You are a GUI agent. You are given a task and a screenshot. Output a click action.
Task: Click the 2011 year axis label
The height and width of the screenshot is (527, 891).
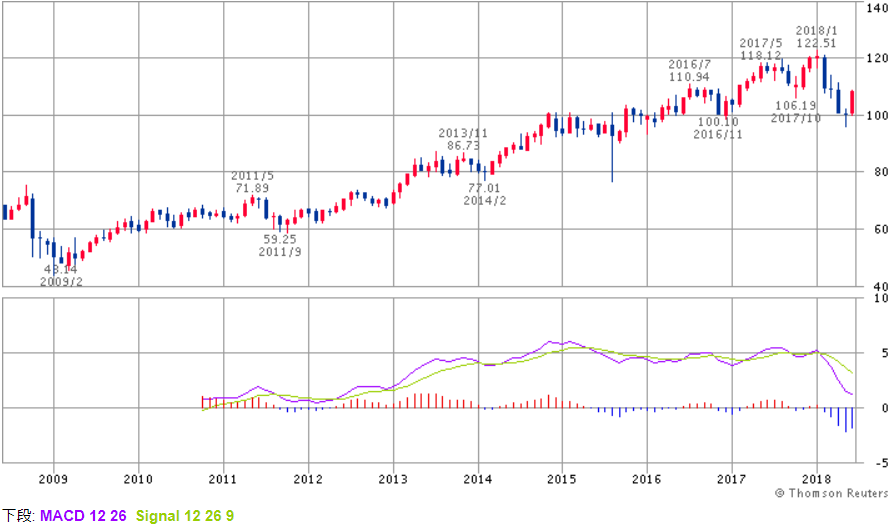(223, 479)
